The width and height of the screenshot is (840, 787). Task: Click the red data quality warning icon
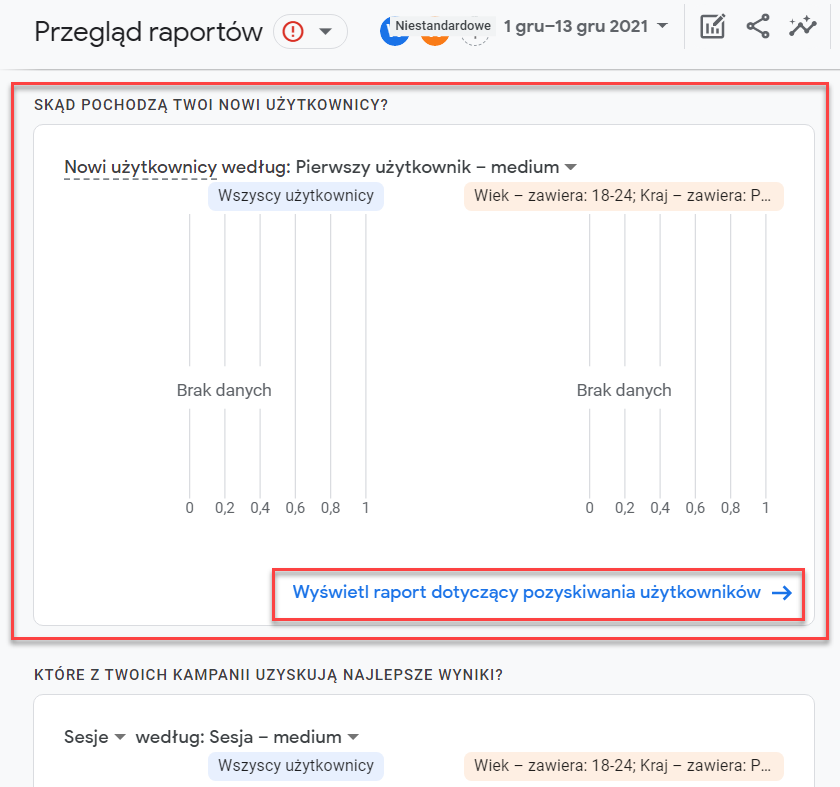(x=293, y=32)
